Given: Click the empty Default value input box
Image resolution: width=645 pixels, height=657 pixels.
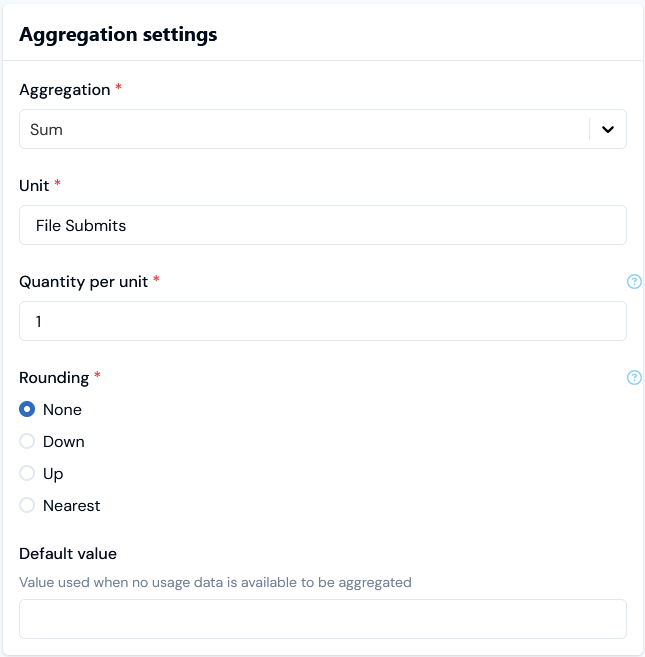Looking at the screenshot, I should point(323,619).
